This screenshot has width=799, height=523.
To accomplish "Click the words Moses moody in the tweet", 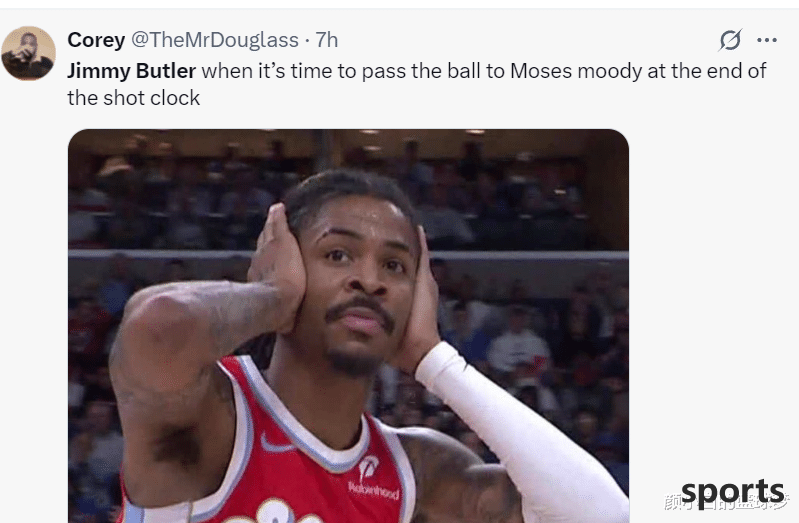I will coord(576,71).
